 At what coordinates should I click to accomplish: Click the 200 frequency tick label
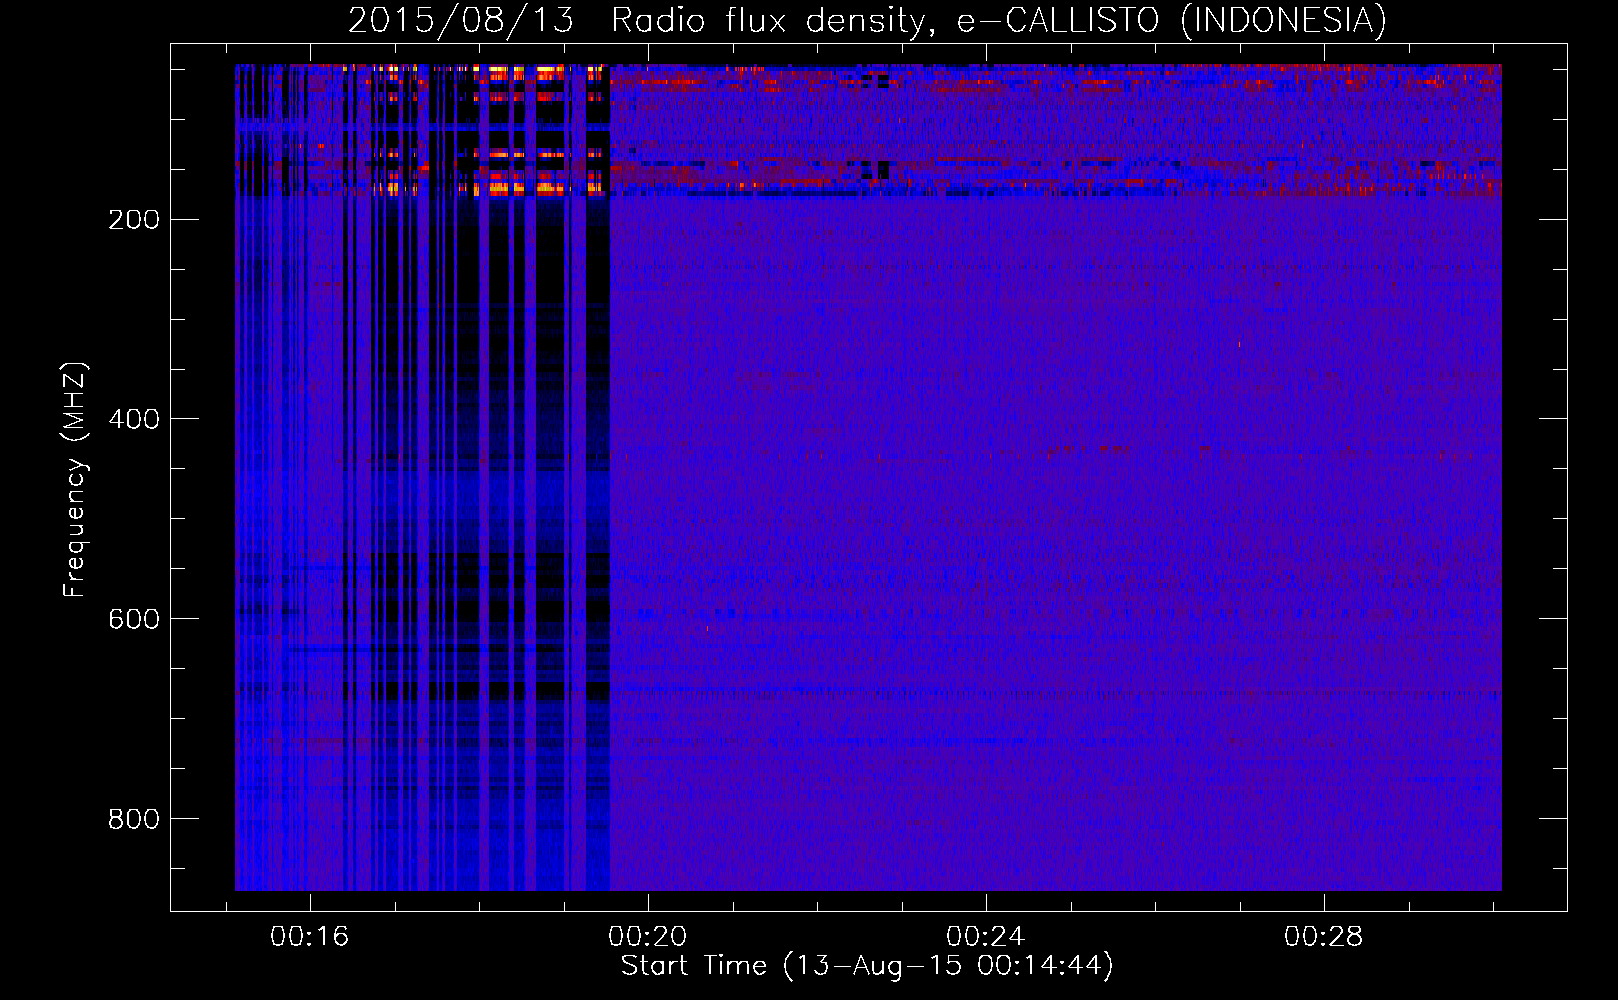point(134,219)
